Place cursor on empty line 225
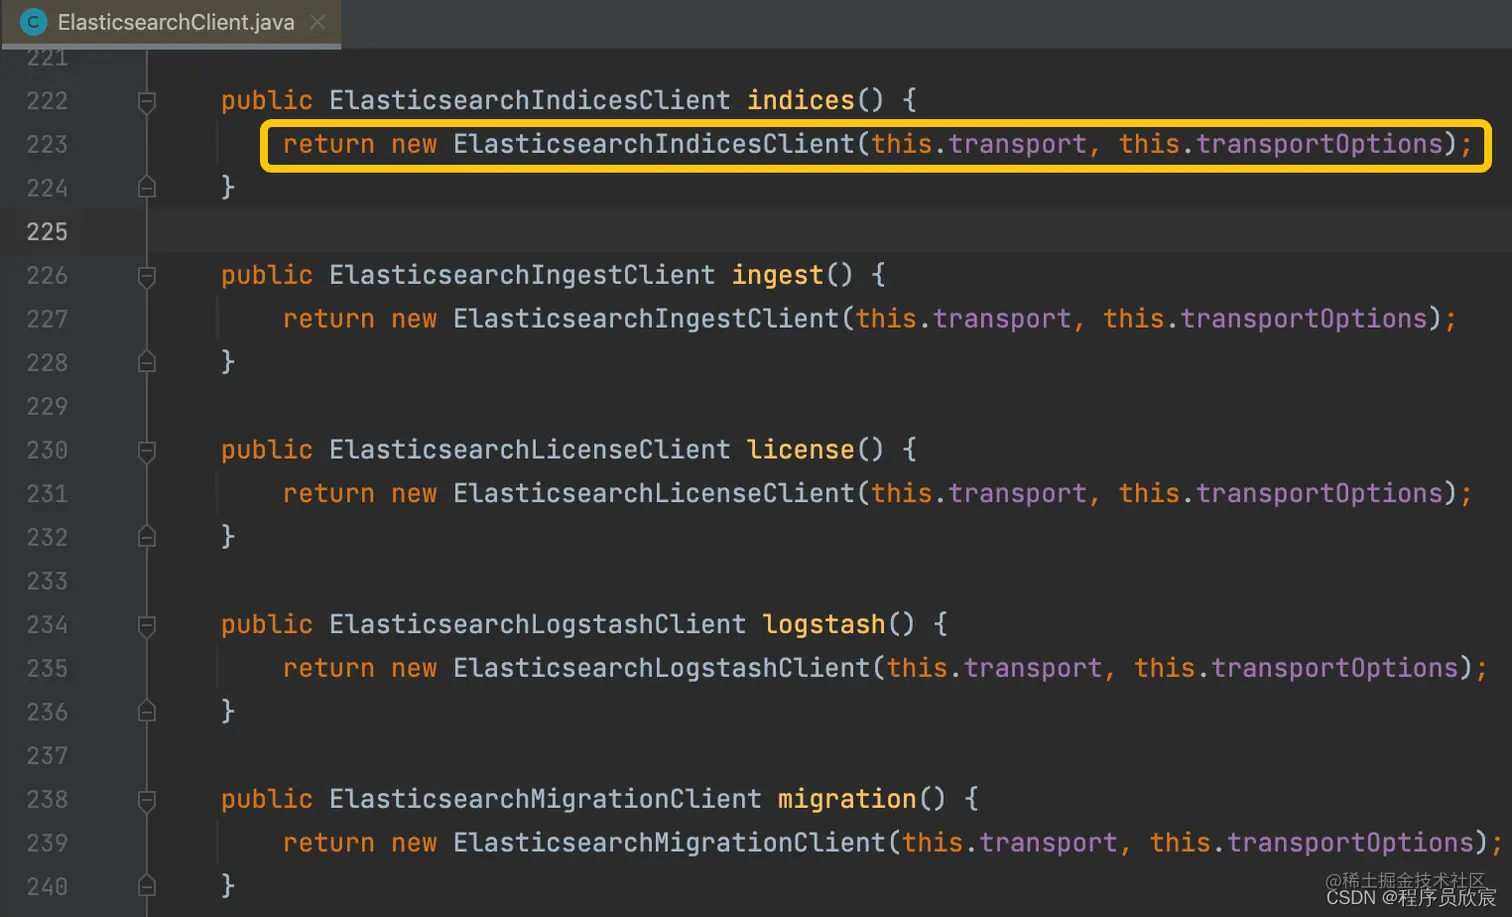1512x917 pixels. (830, 232)
